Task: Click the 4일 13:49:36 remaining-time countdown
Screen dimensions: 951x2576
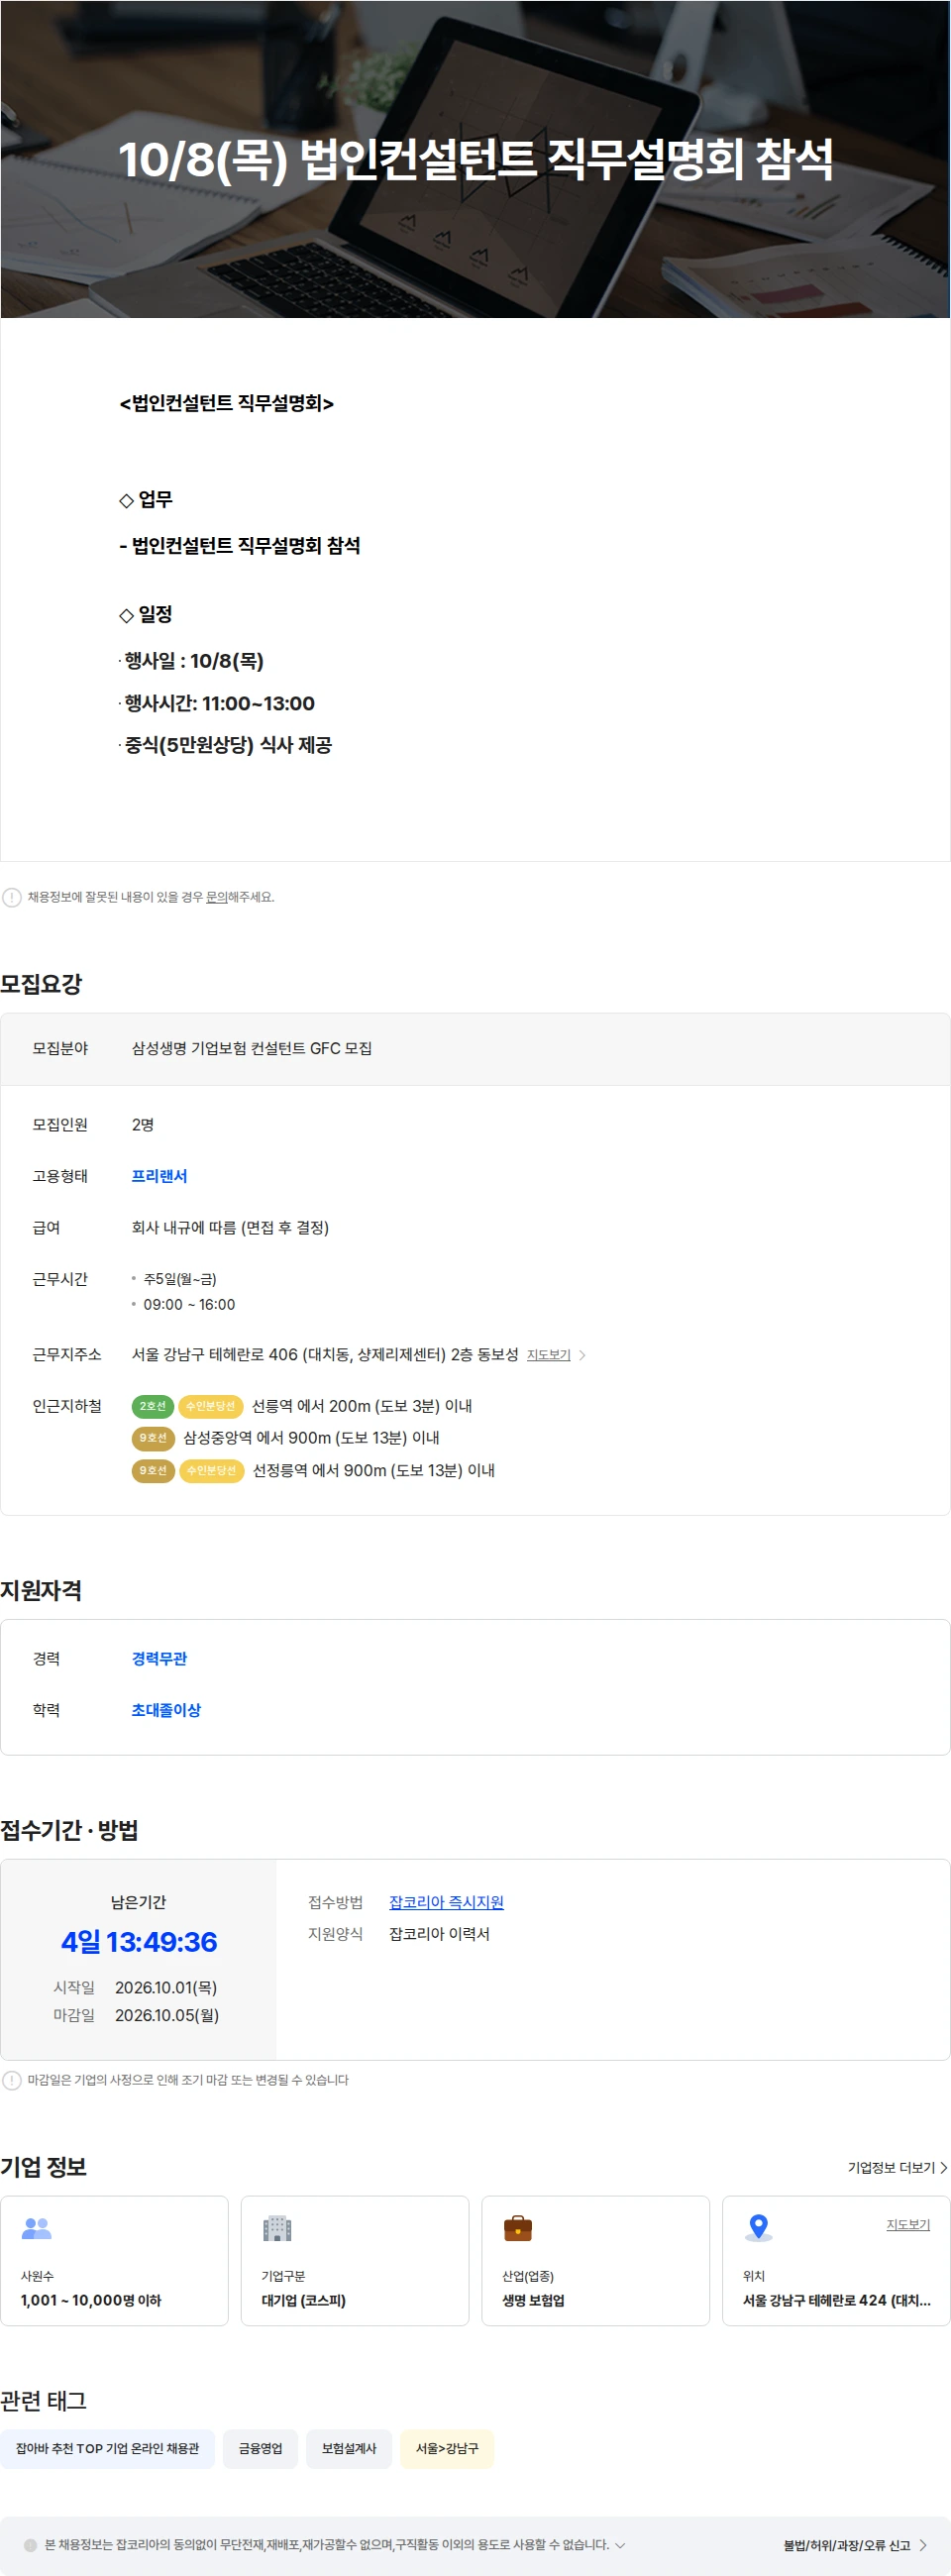Action: pyautogui.click(x=139, y=1942)
